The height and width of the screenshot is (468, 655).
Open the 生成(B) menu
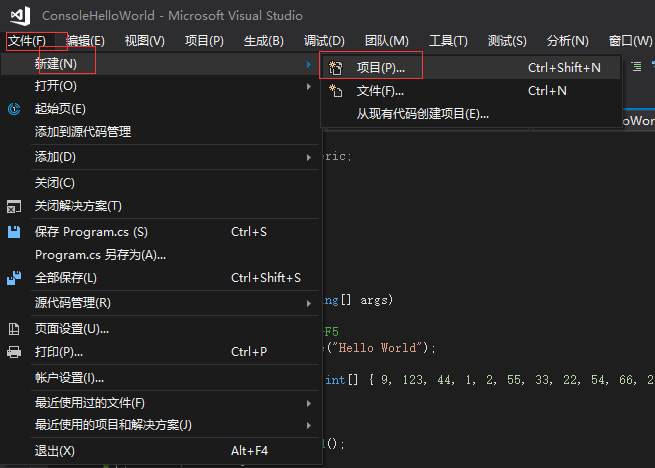pos(264,41)
